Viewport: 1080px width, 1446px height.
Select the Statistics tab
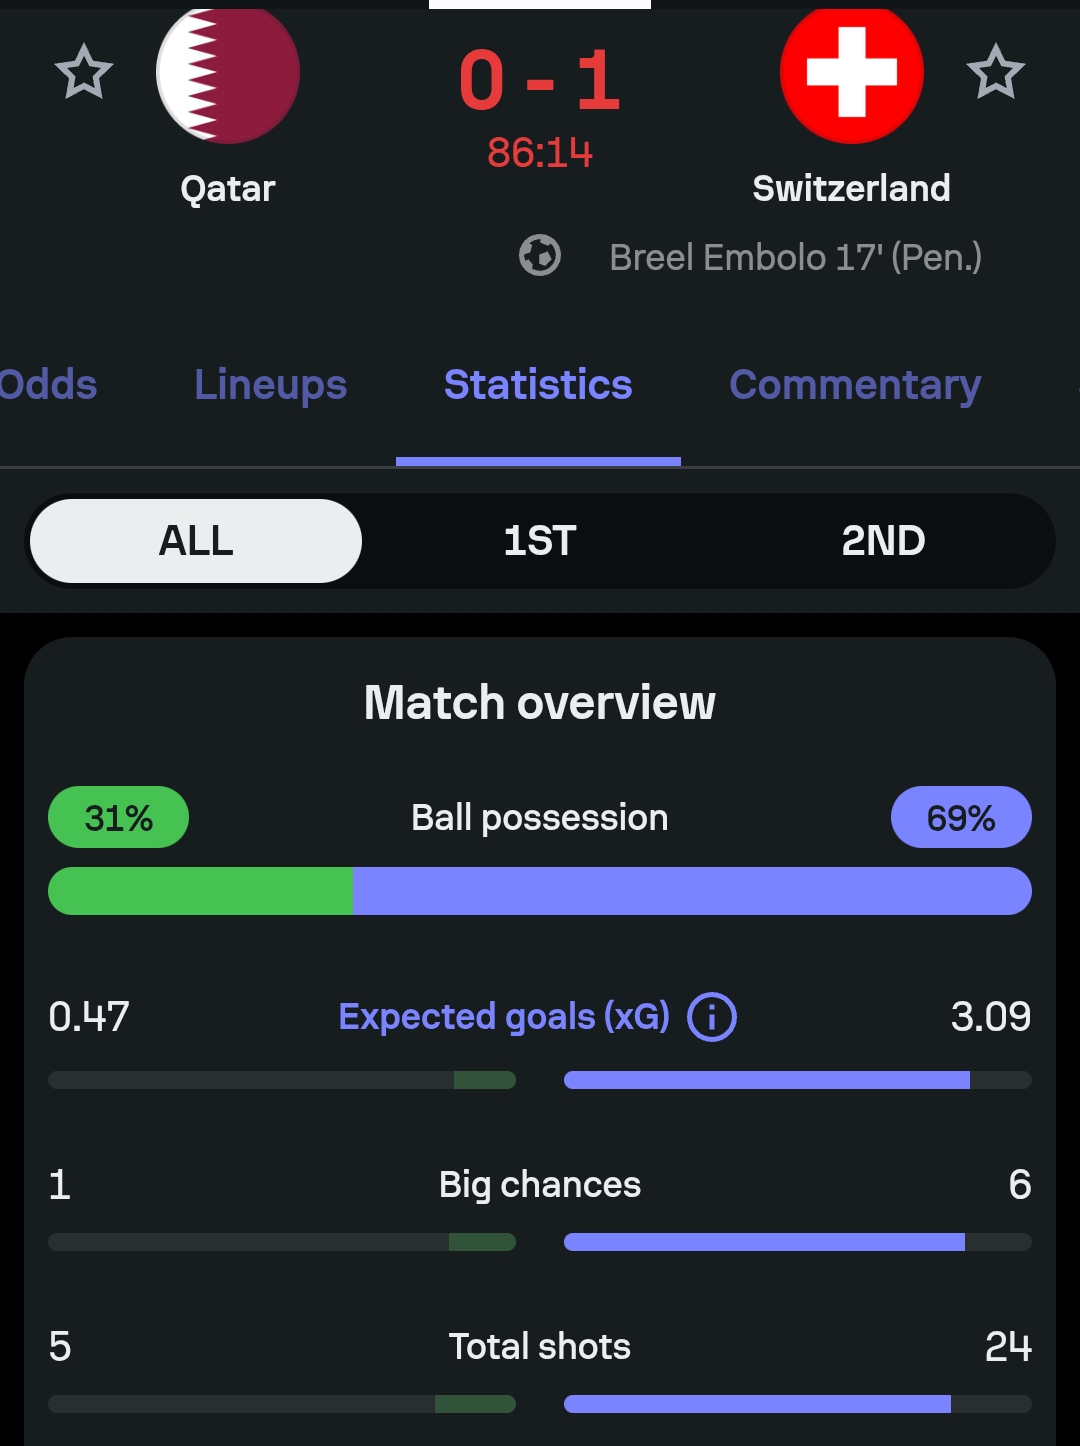(x=538, y=385)
